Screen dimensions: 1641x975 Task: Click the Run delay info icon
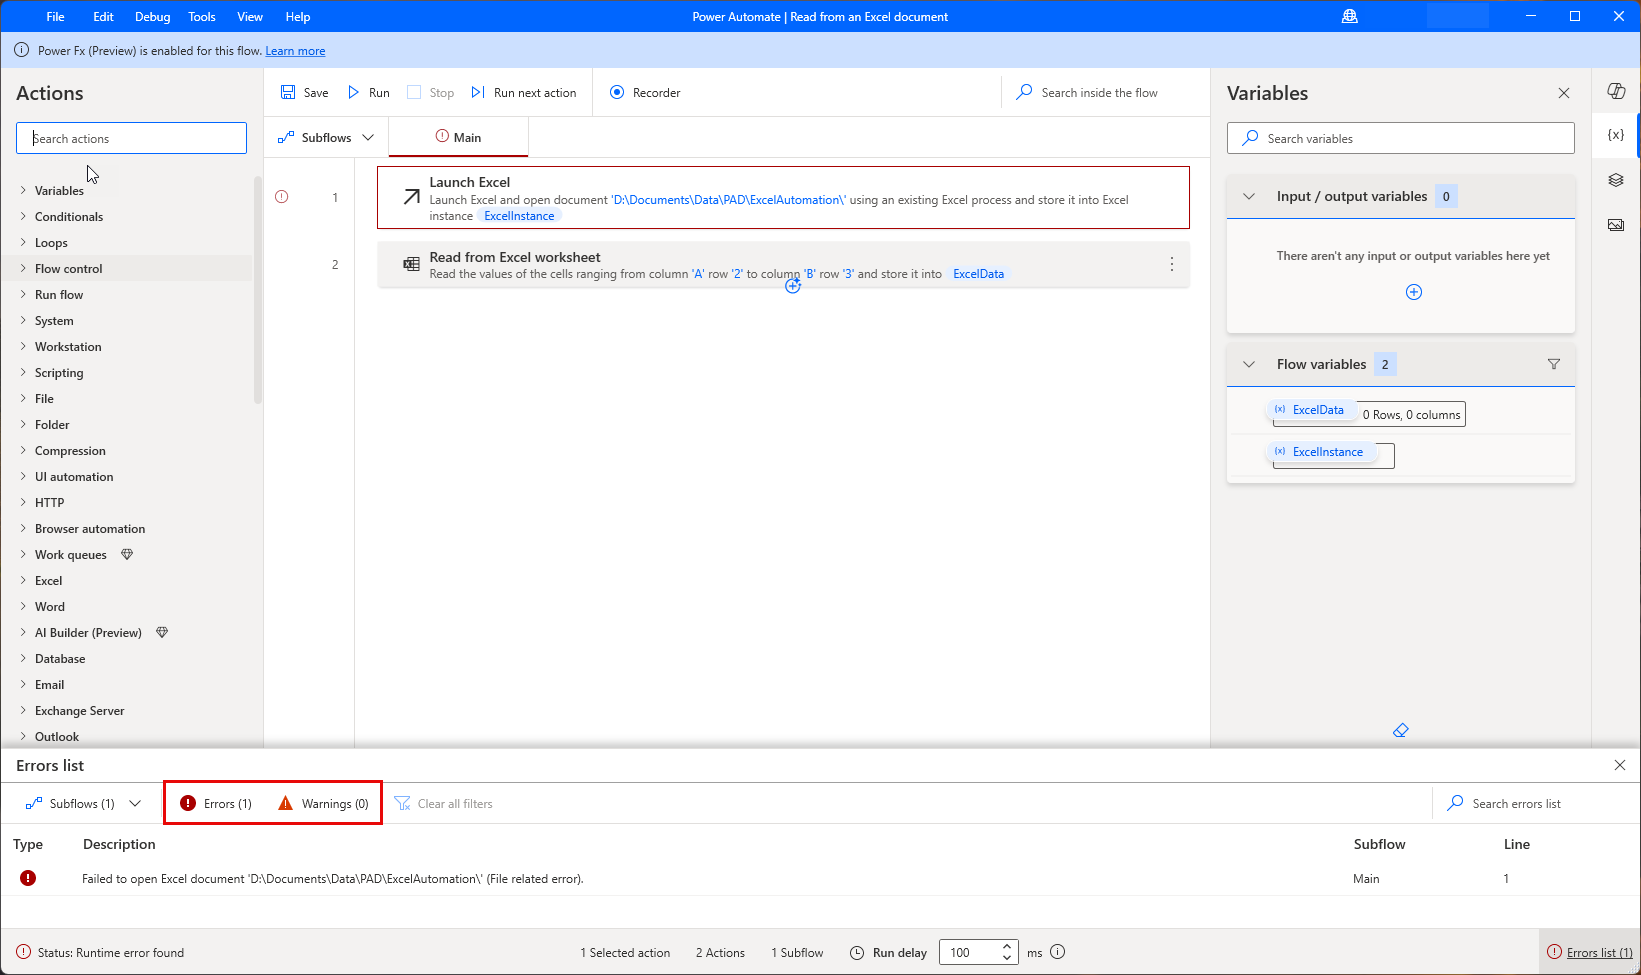[x=1058, y=952]
